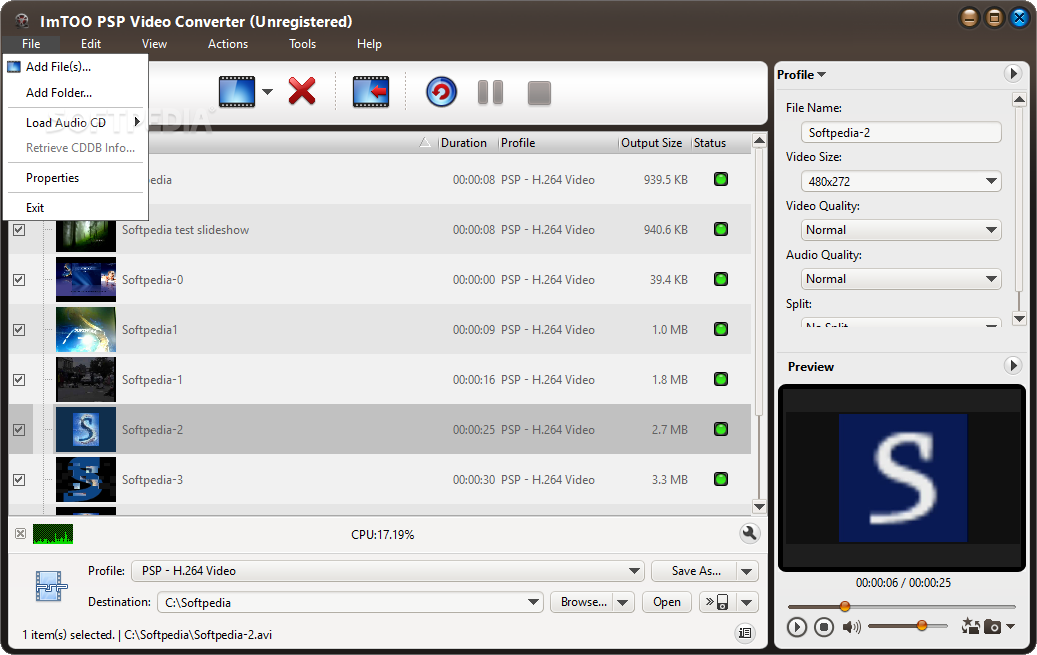This screenshot has height=655, width=1037.
Task: Click the app film reel icon in title bar
Action: coord(22,21)
